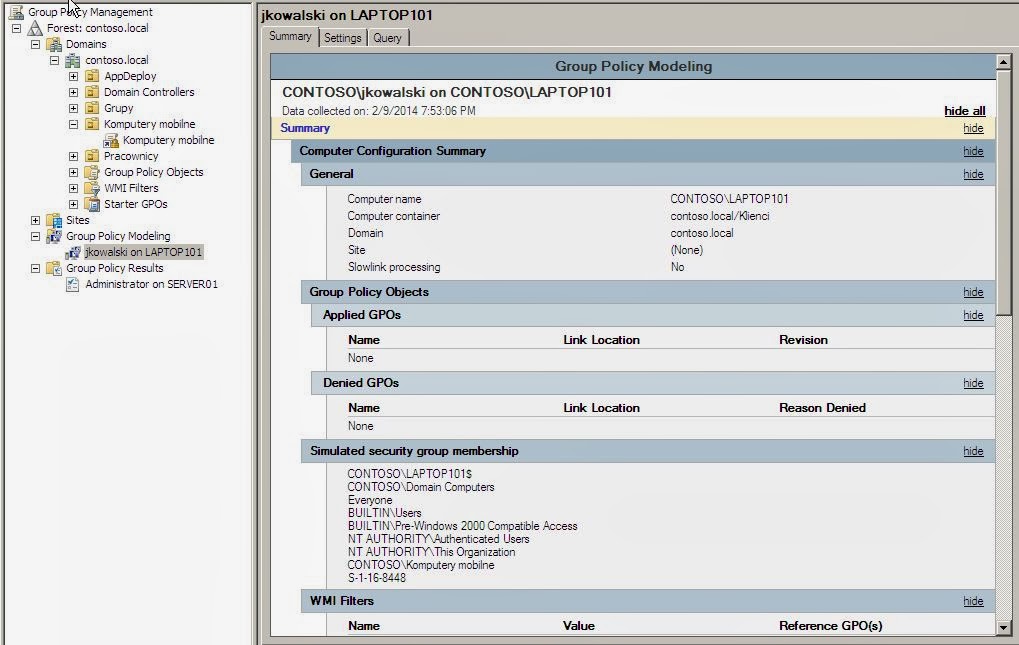Collapse the Simulated security group membership section

pyautogui.click(x=972, y=451)
